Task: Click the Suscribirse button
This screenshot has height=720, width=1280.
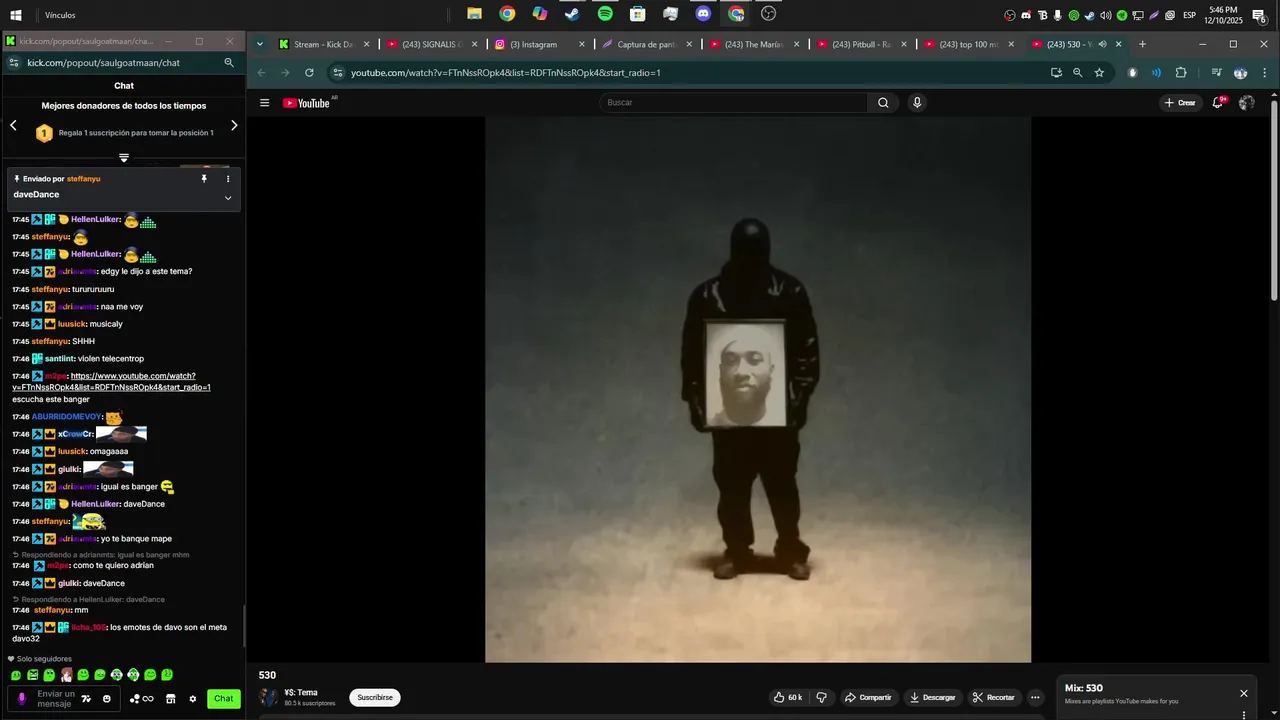Action: (x=375, y=697)
